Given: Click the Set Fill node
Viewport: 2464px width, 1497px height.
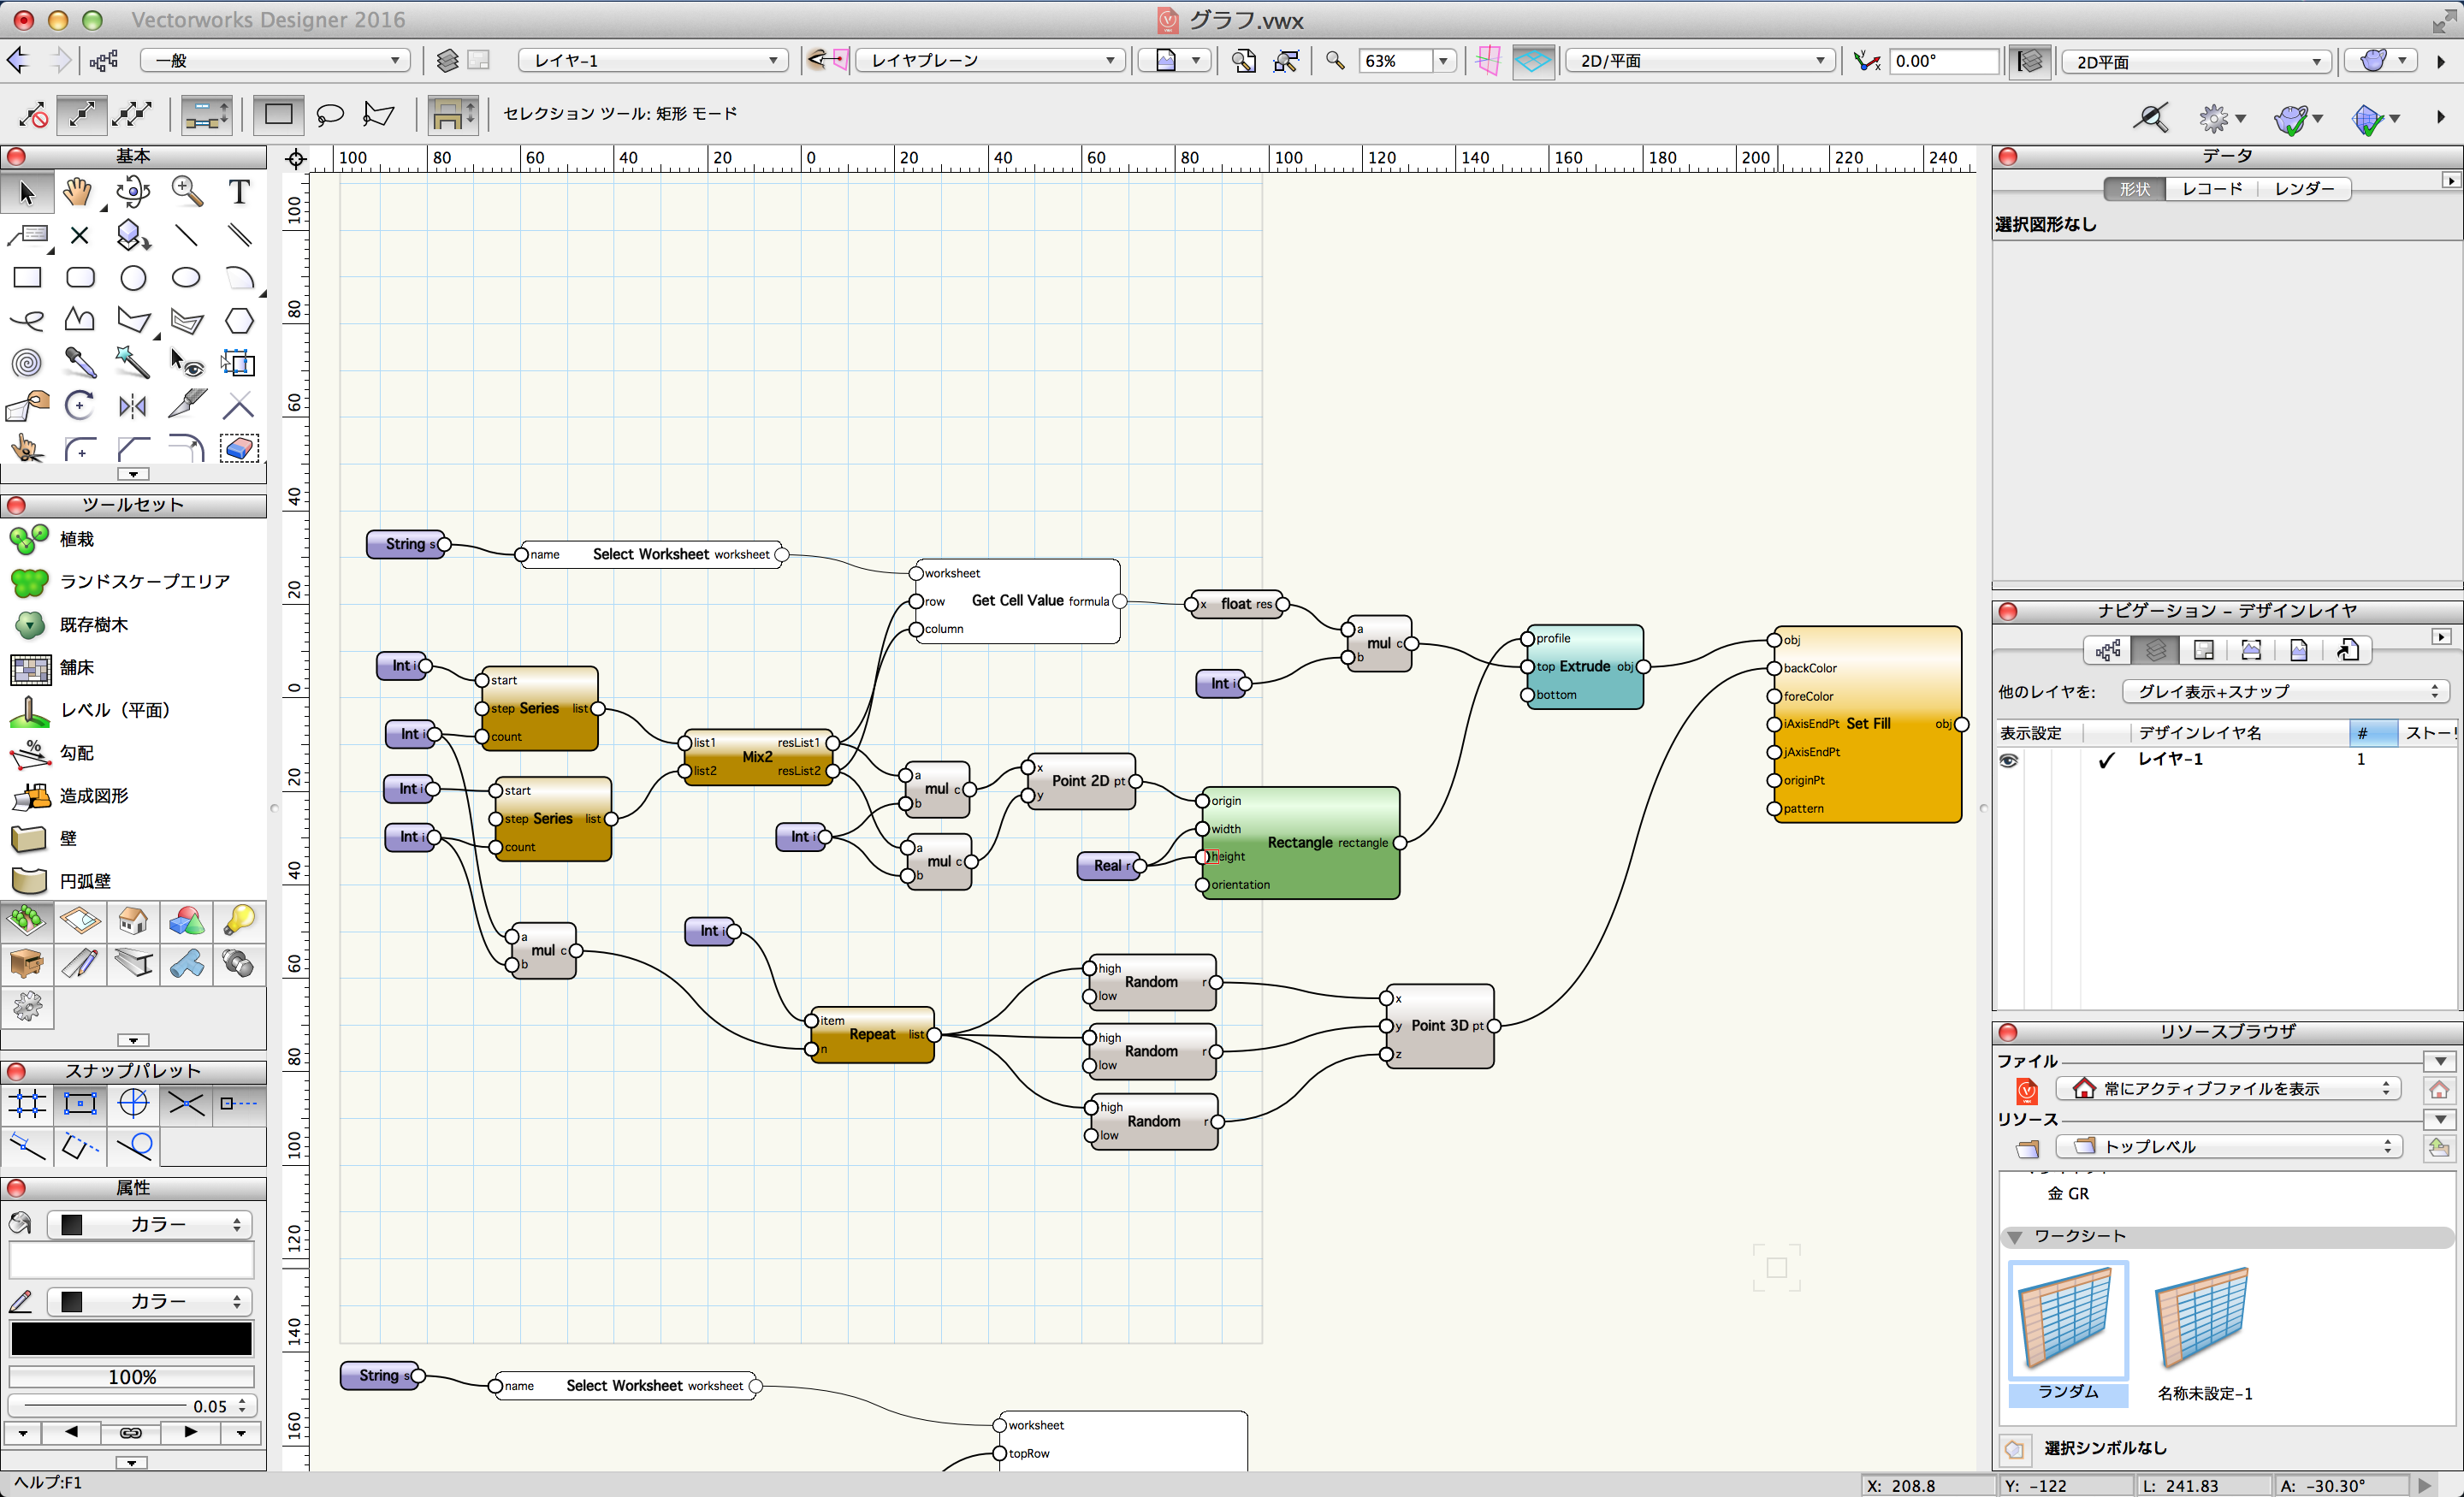Looking at the screenshot, I should click(1866, 724).
